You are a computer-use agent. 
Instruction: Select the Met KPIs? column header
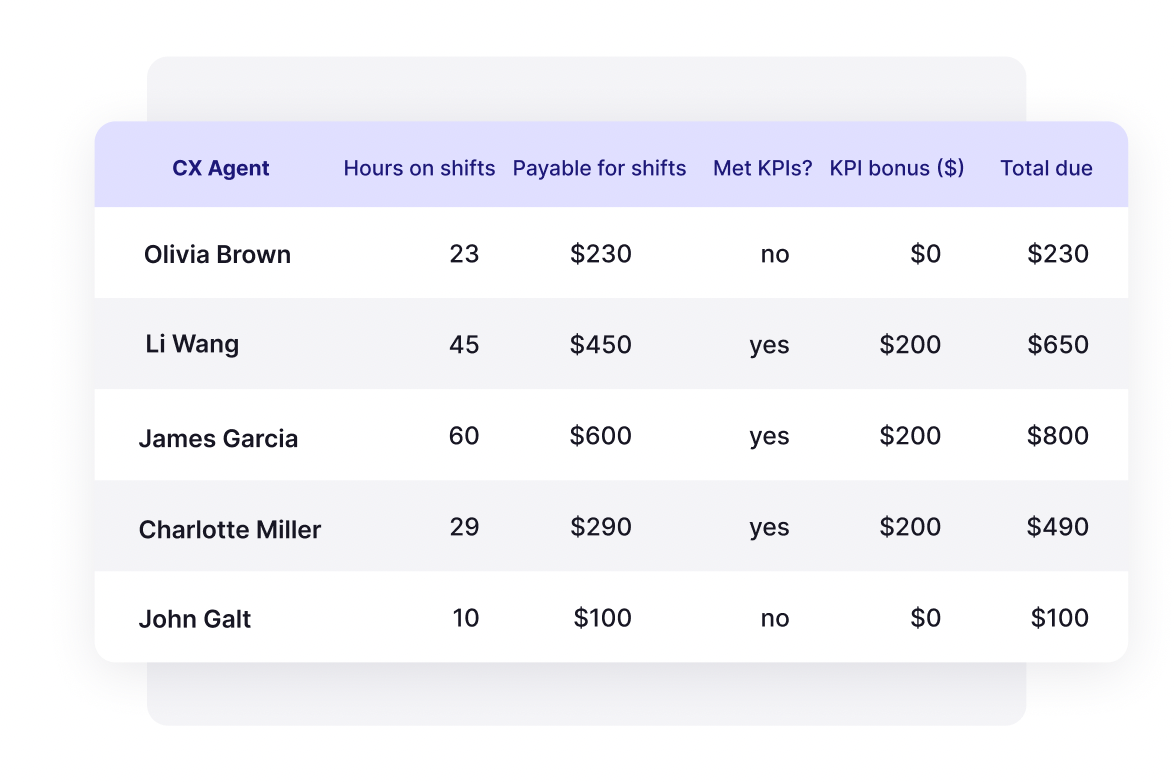[x=762, y=168]
